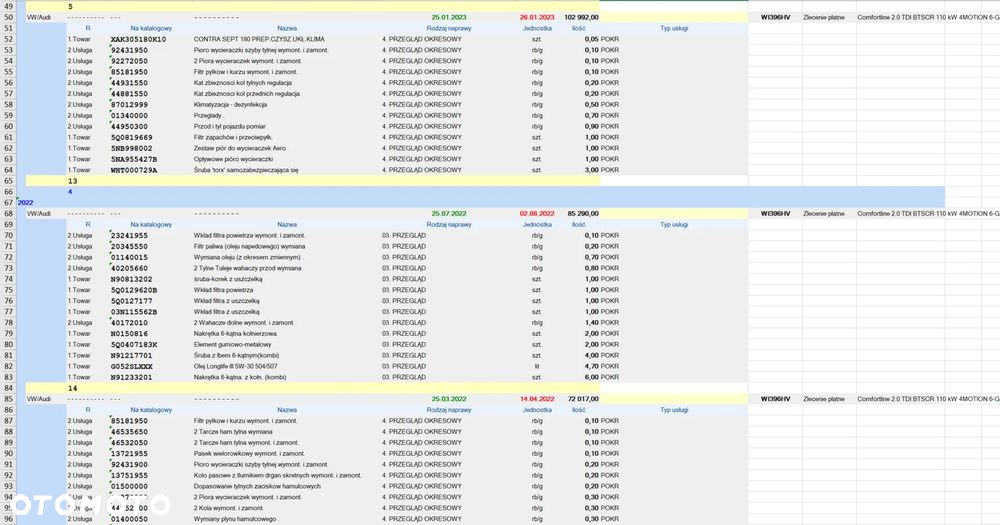Select part number 20345550
Image resolution: width=1000 pixels, height=525 pixels.
129,246
